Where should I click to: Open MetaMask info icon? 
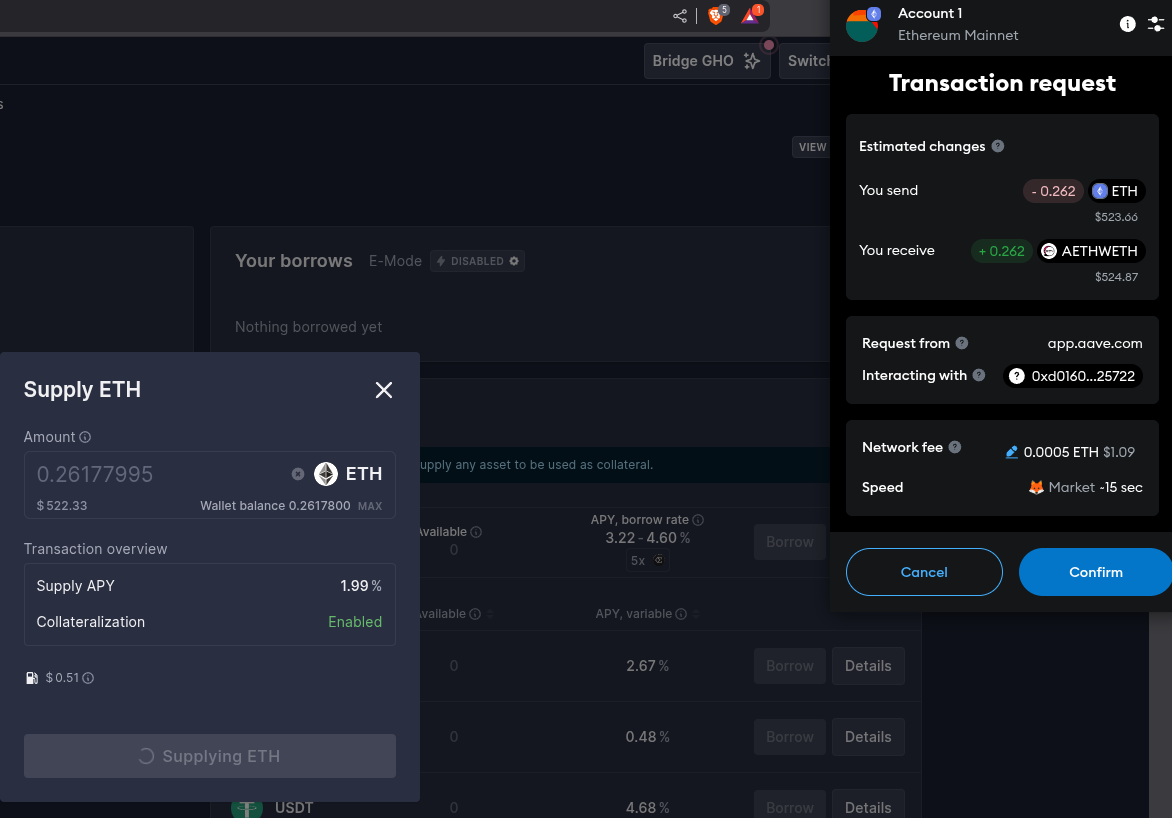coord(1127,24)
